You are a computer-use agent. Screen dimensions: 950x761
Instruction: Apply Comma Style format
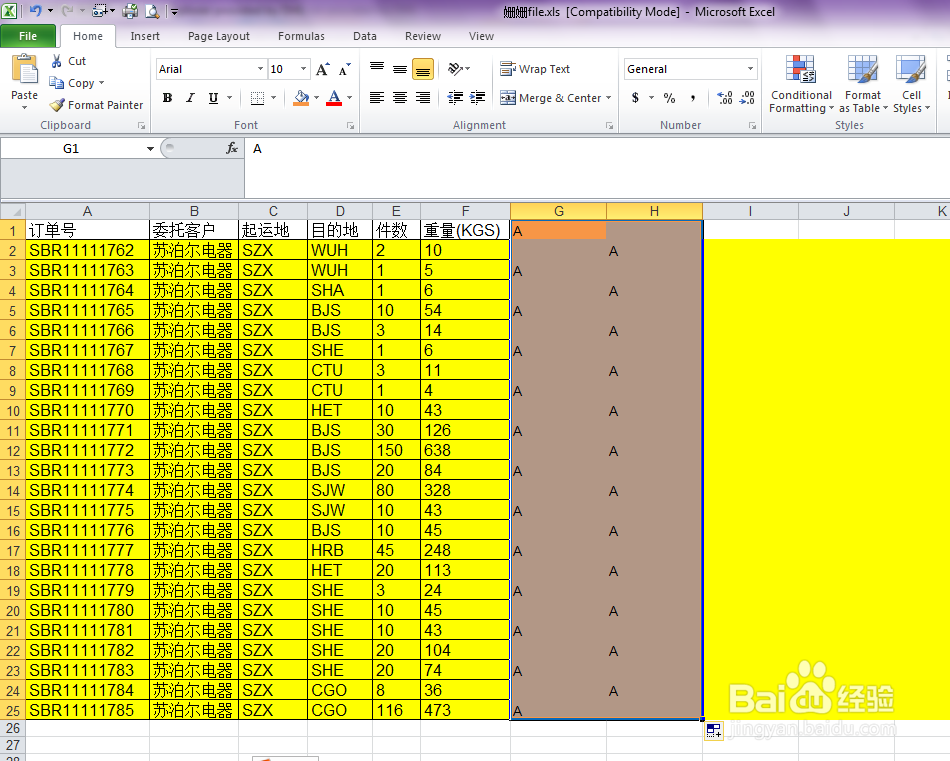tap(693, 98)
